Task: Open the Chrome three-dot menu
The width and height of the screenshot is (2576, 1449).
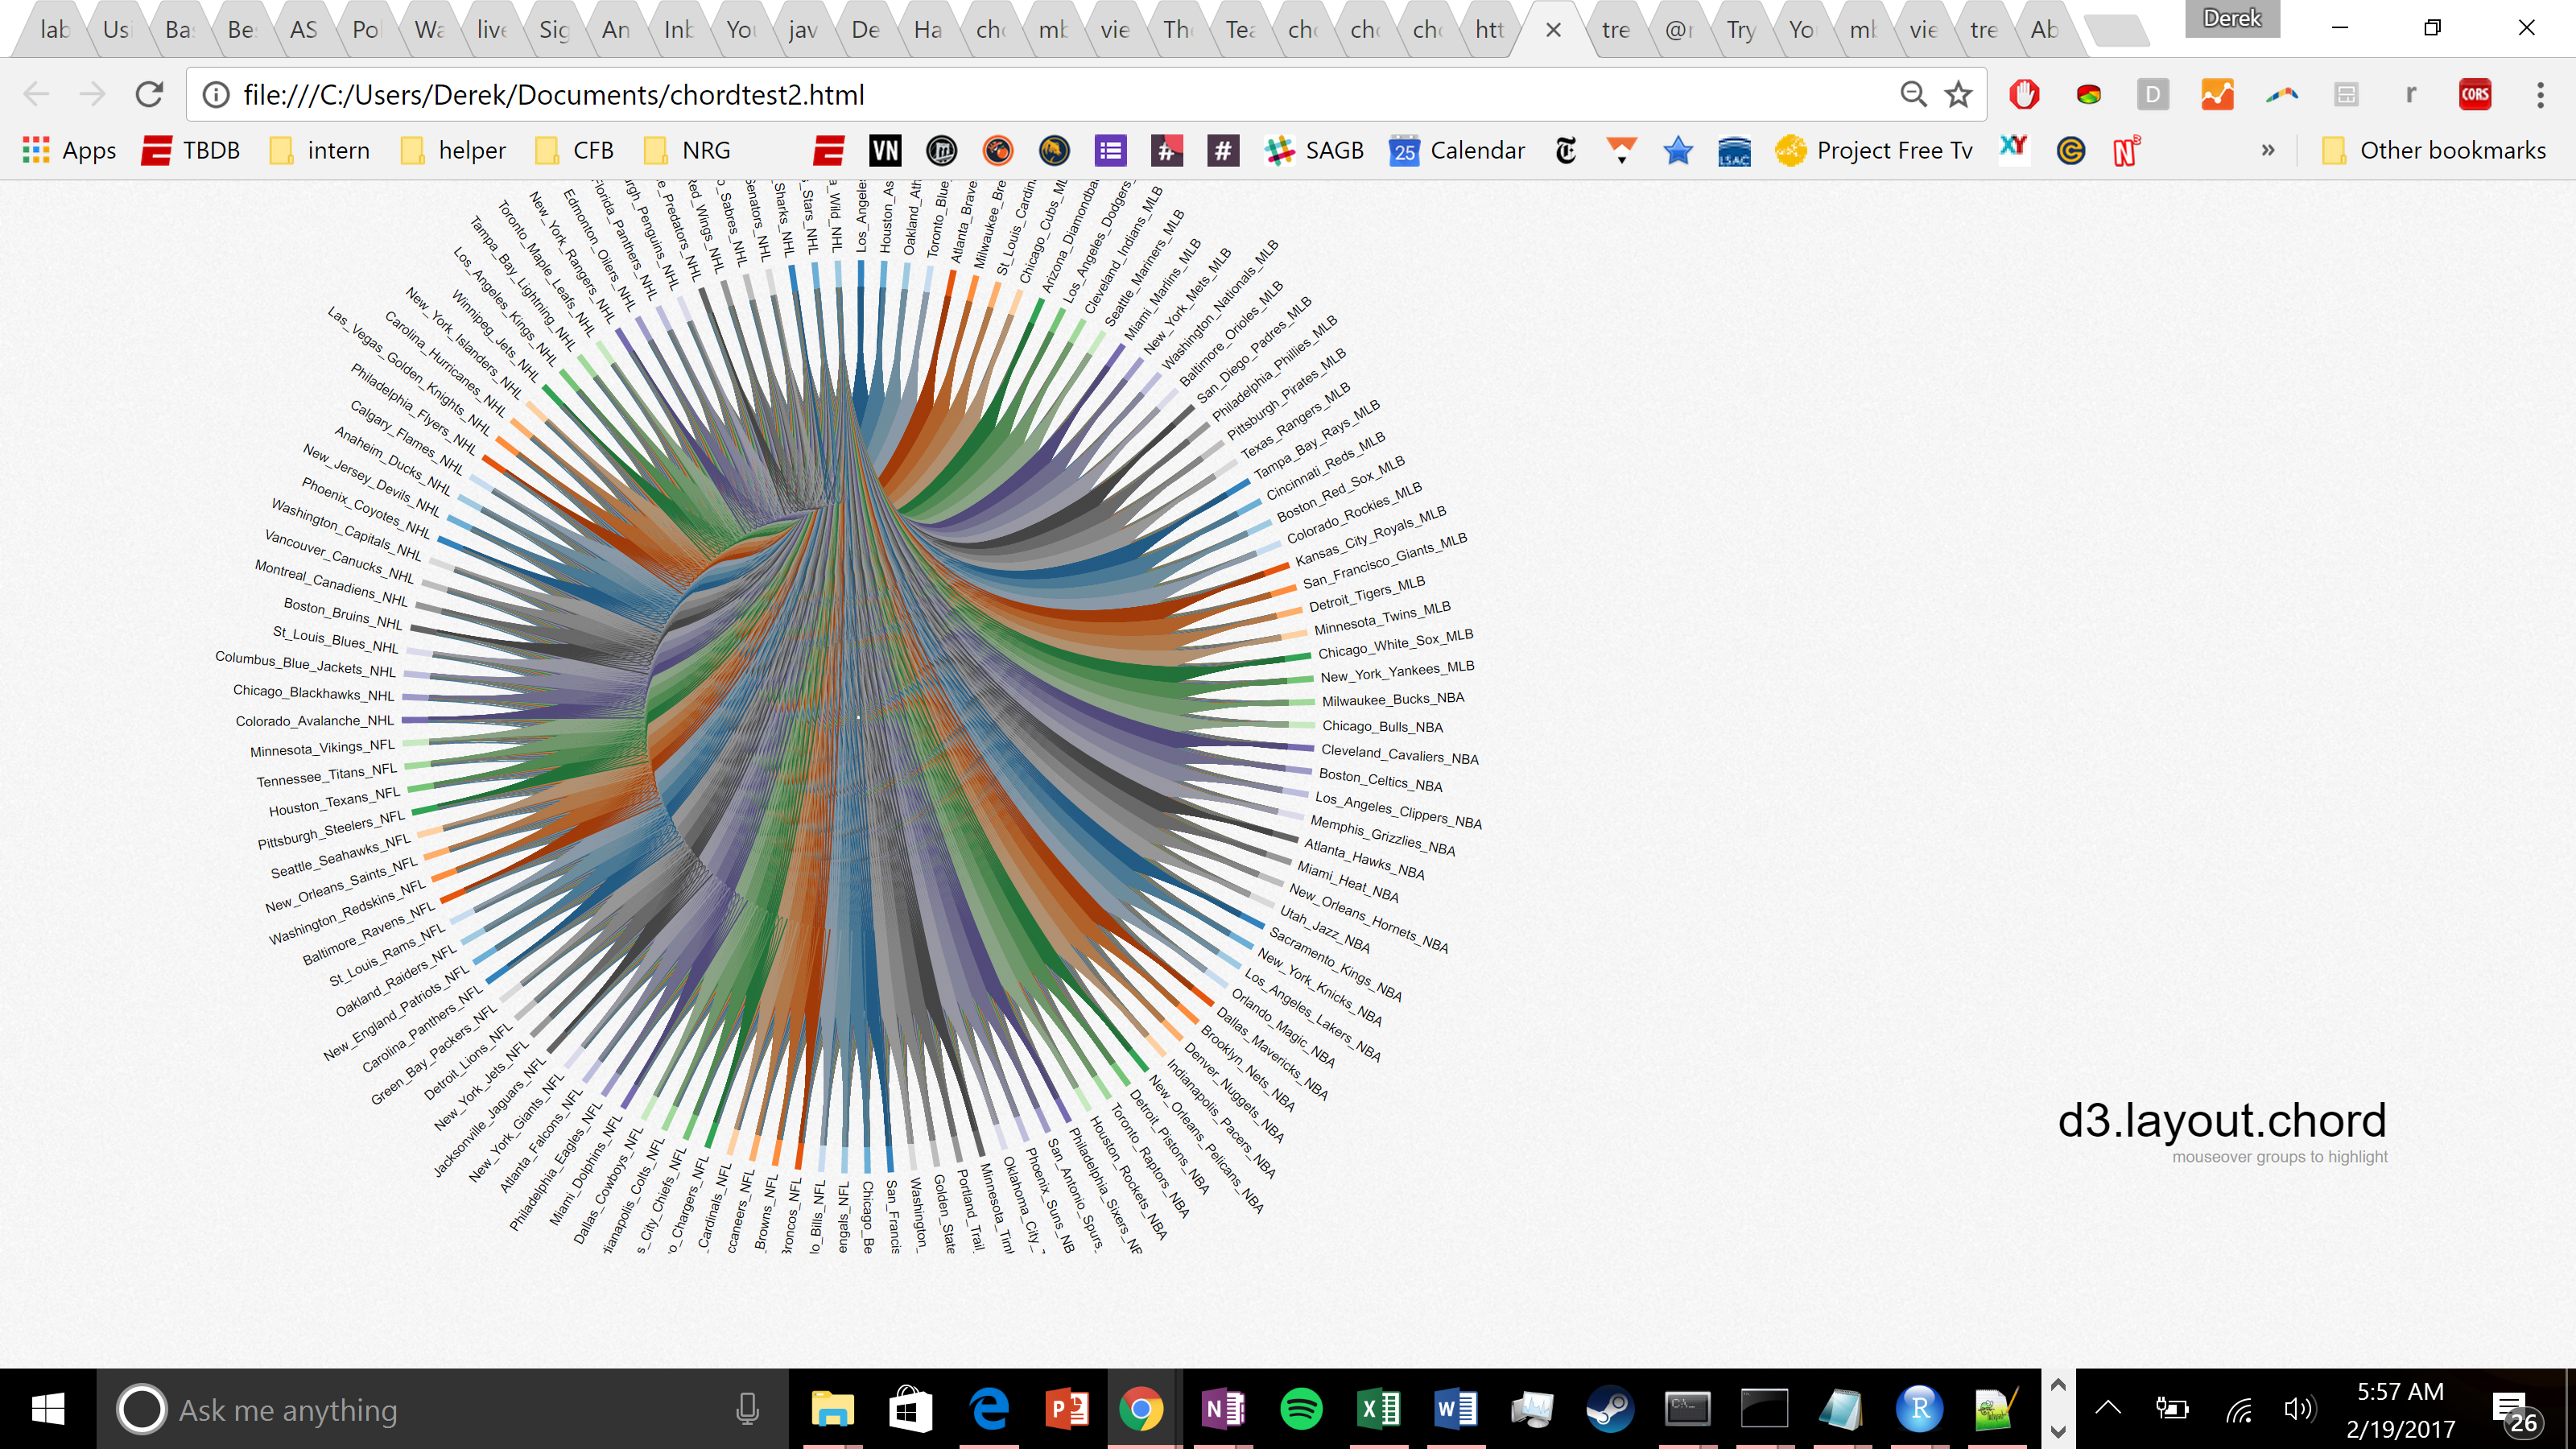Action: coord(2540,95)
